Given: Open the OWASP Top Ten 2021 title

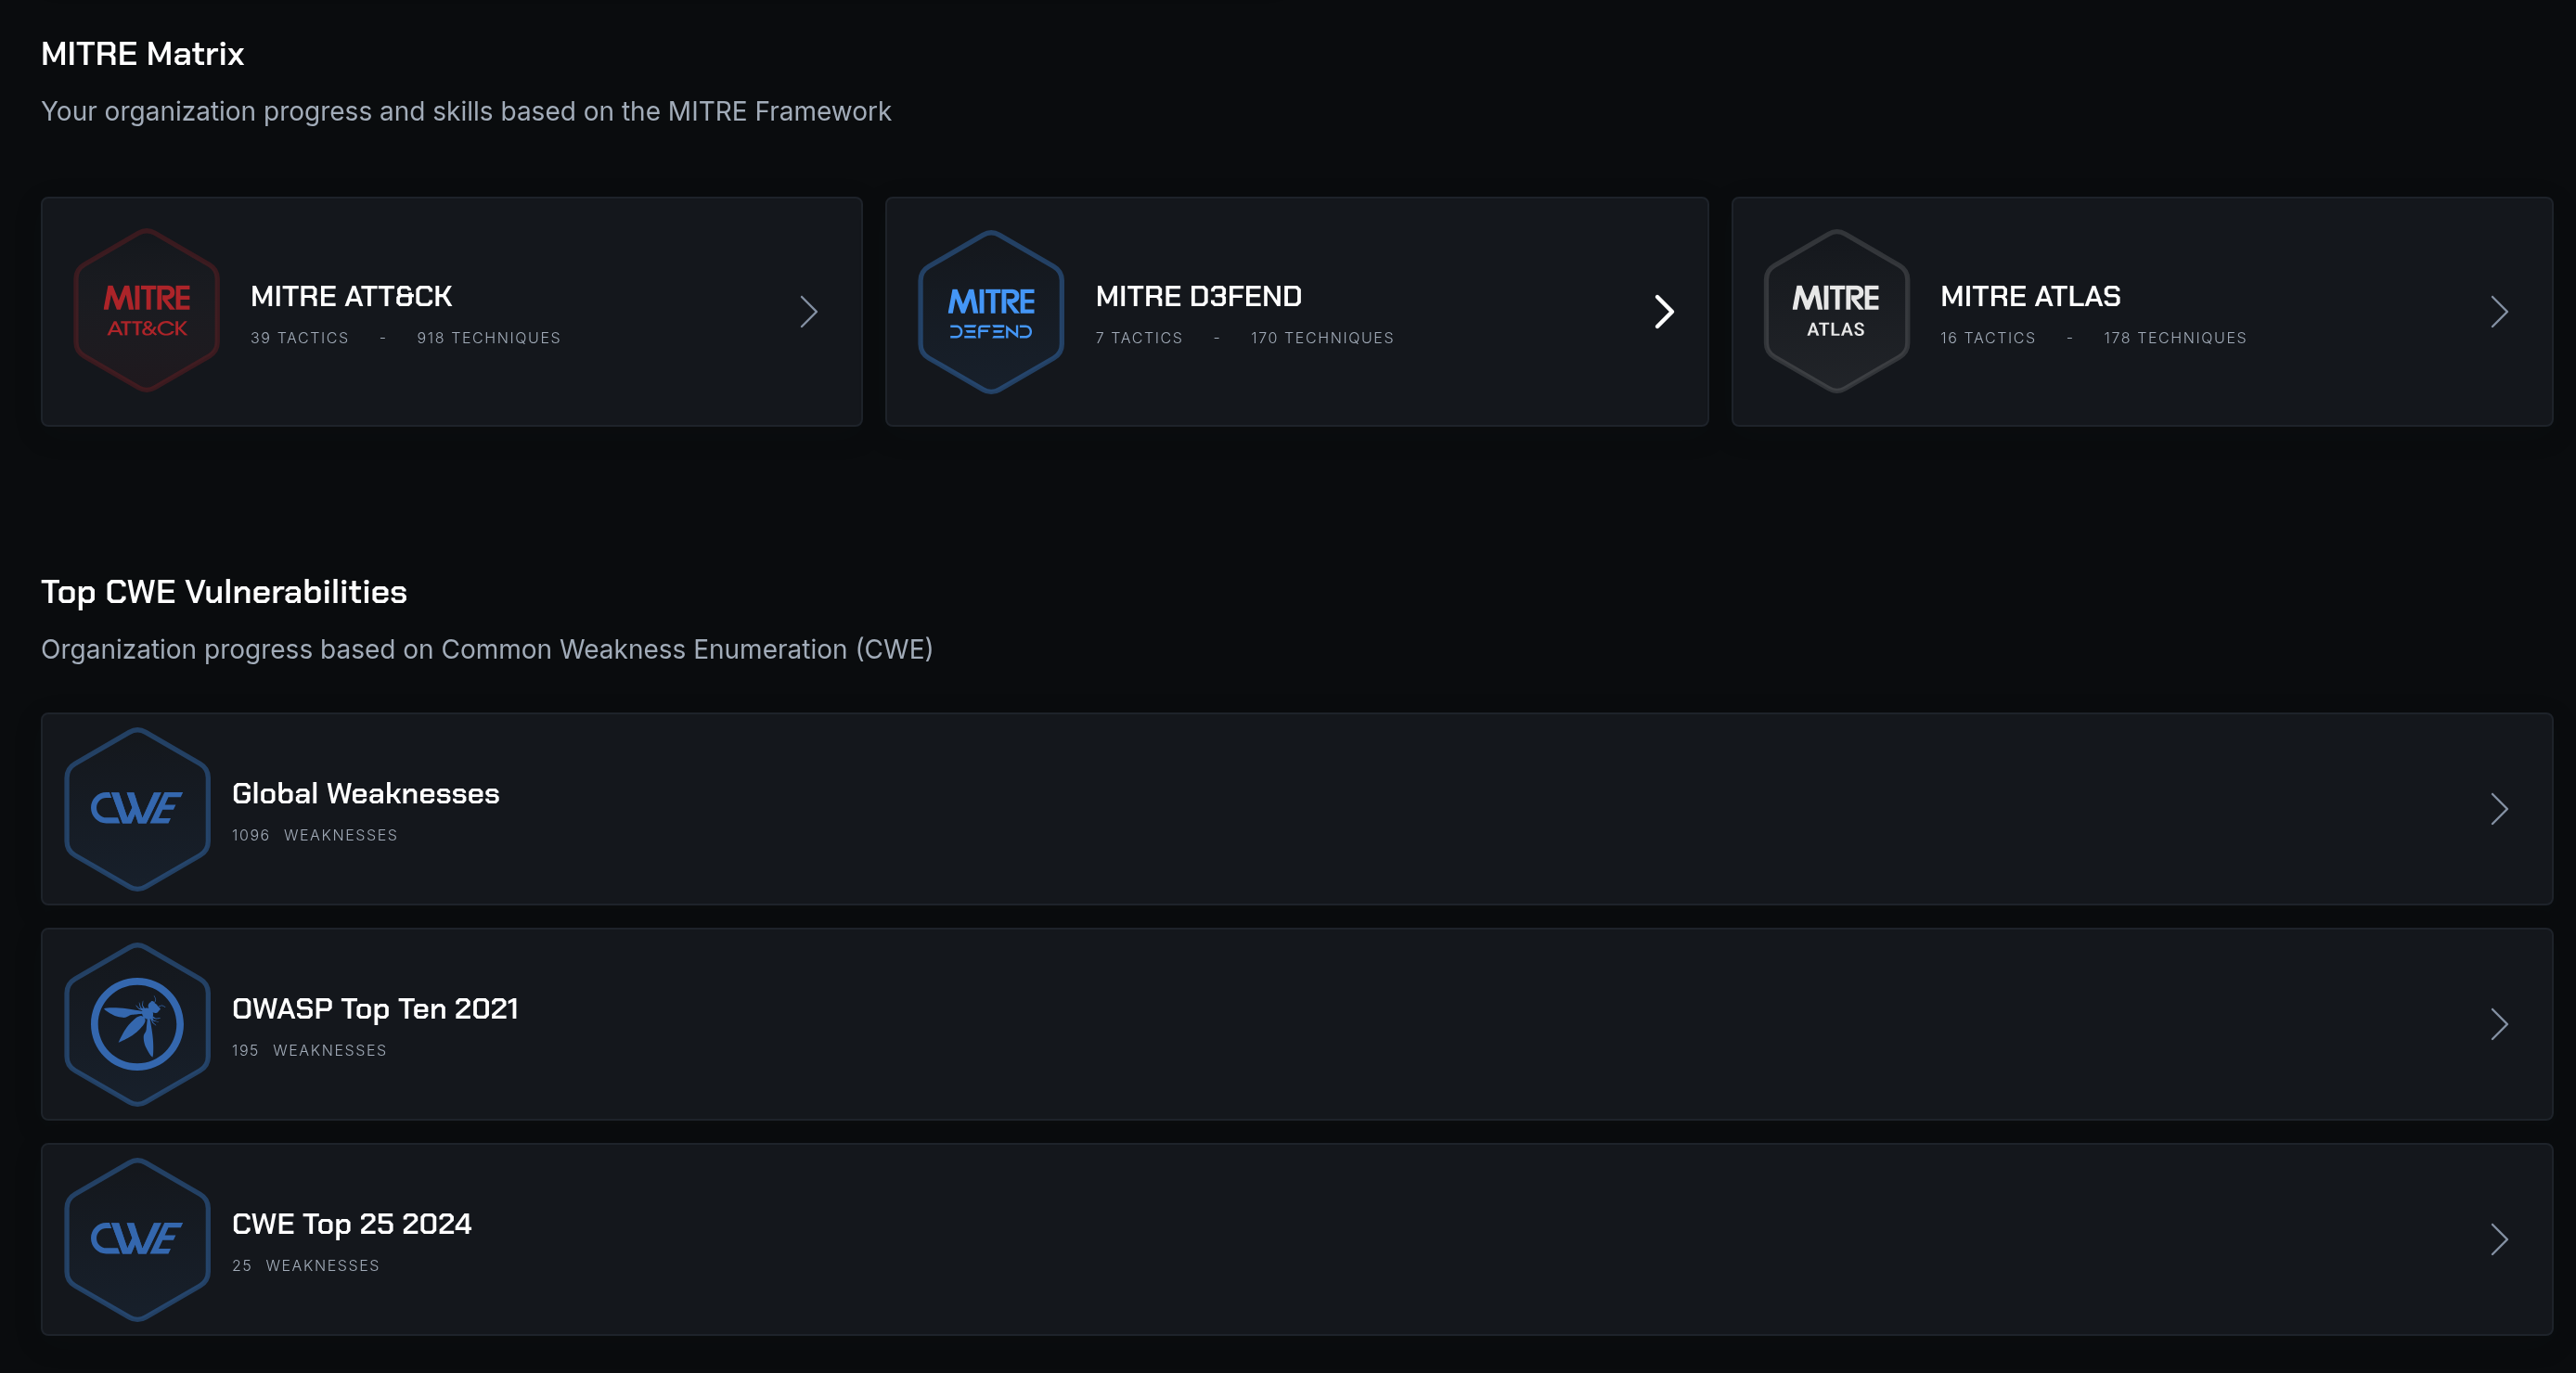Looking at the screenshot, I should pyautogui.click(x=375, y=1008).
